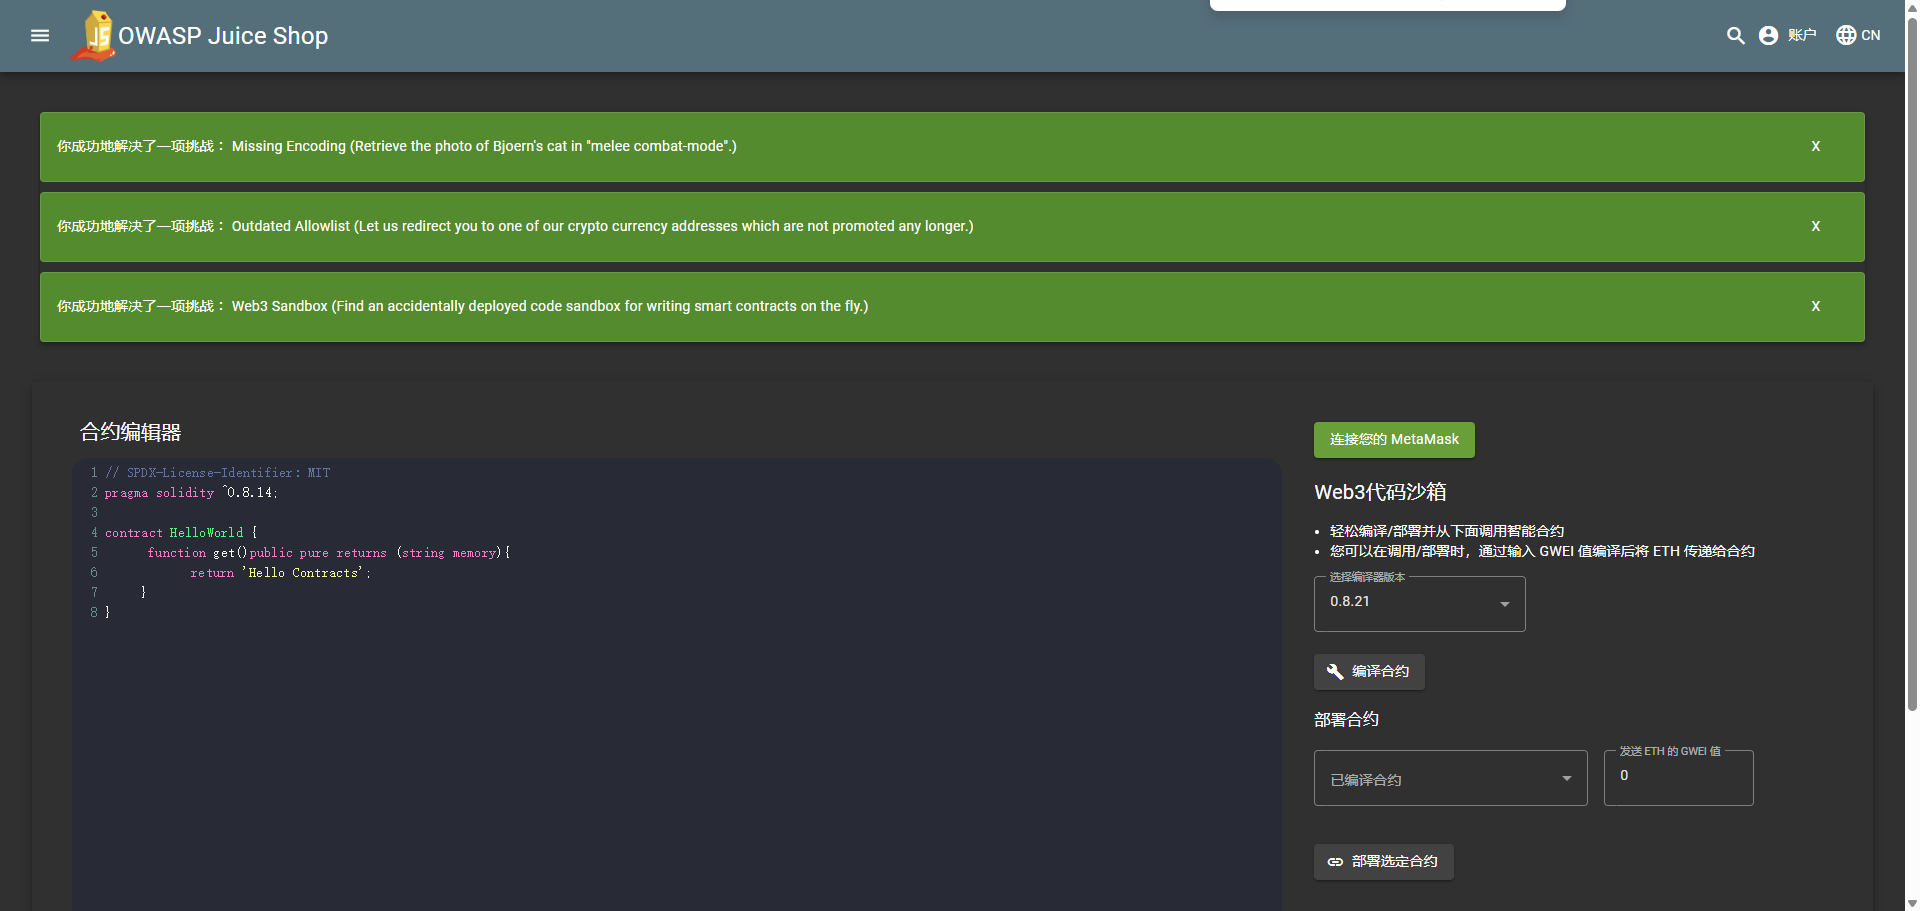Image resolution: width=1920 pixels, height=911 pixels.
Task: Click inside the contract code editor area
Action: click(676, 750)
